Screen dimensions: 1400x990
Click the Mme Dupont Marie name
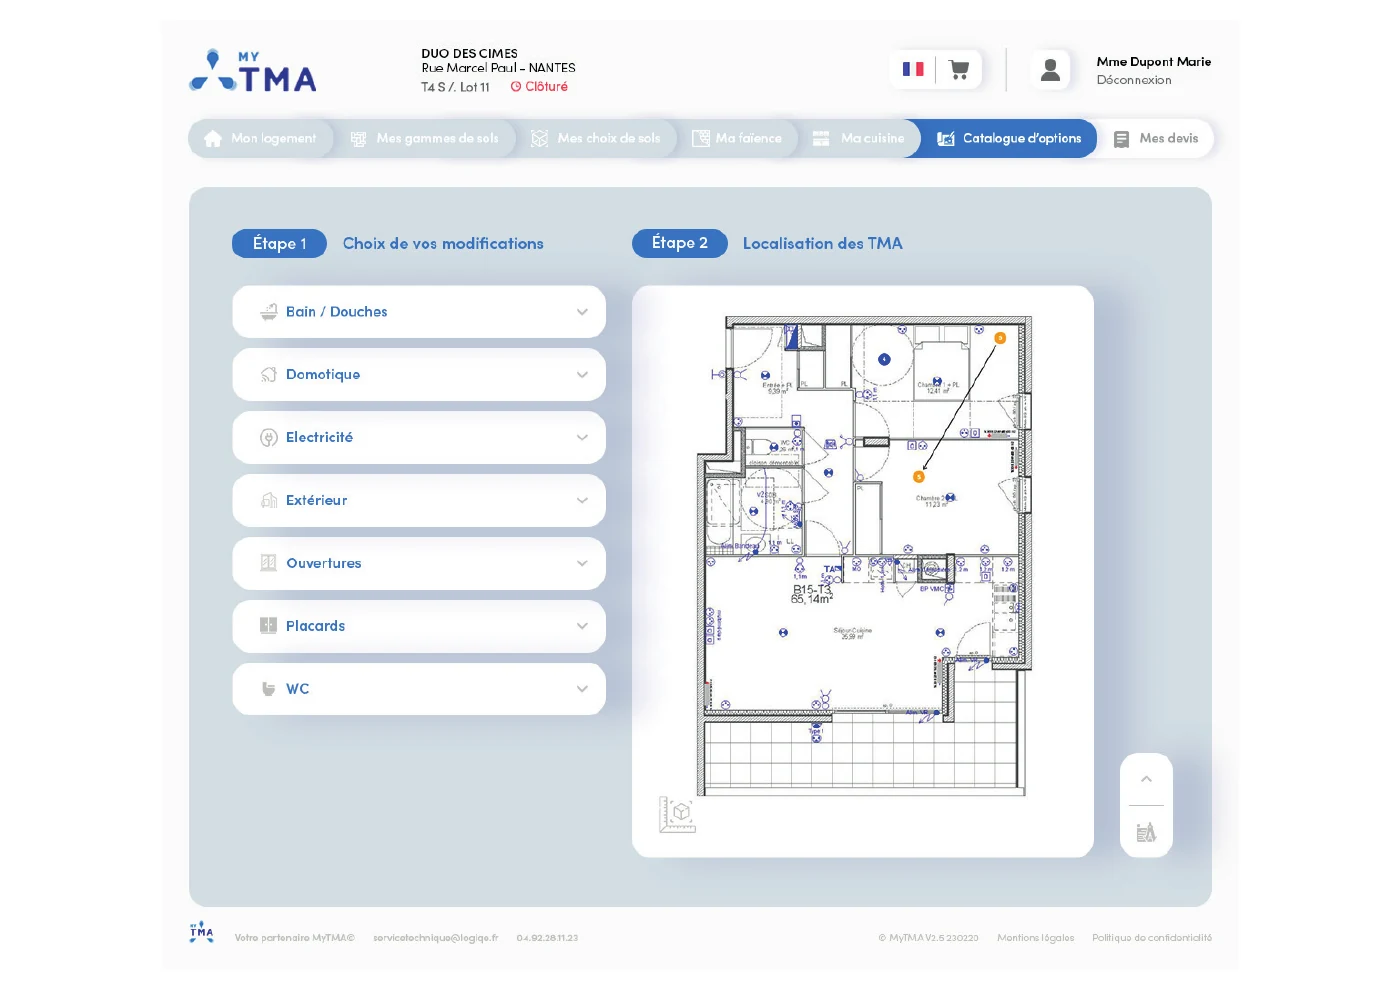point(1153,62)
